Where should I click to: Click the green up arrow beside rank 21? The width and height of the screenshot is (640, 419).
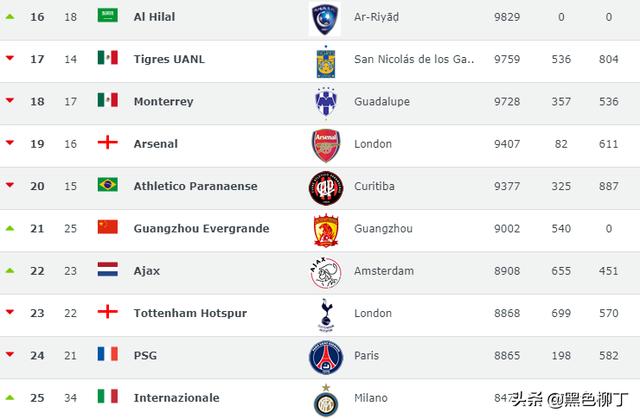(10, 228)
